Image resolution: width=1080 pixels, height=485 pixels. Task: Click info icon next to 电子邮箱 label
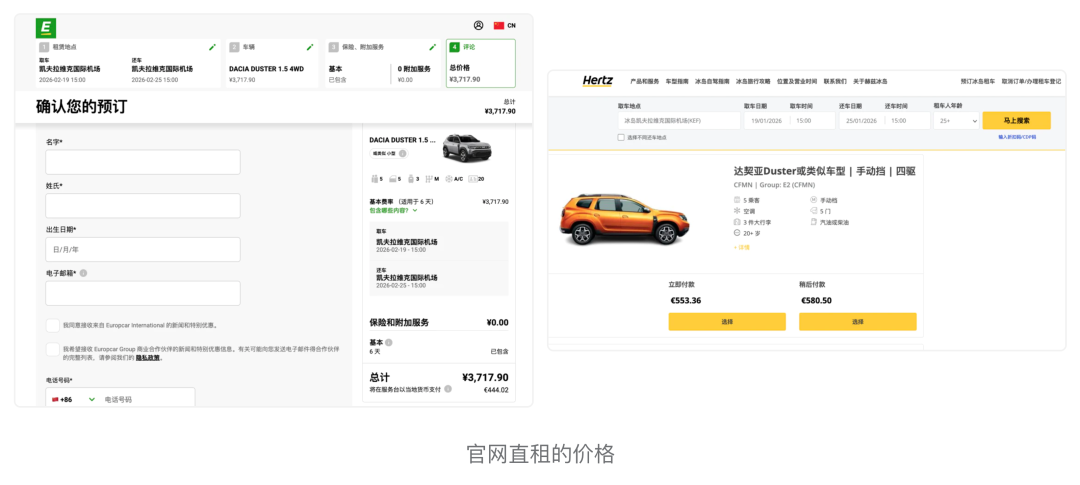pyautogui.click(x=83, y=274)
